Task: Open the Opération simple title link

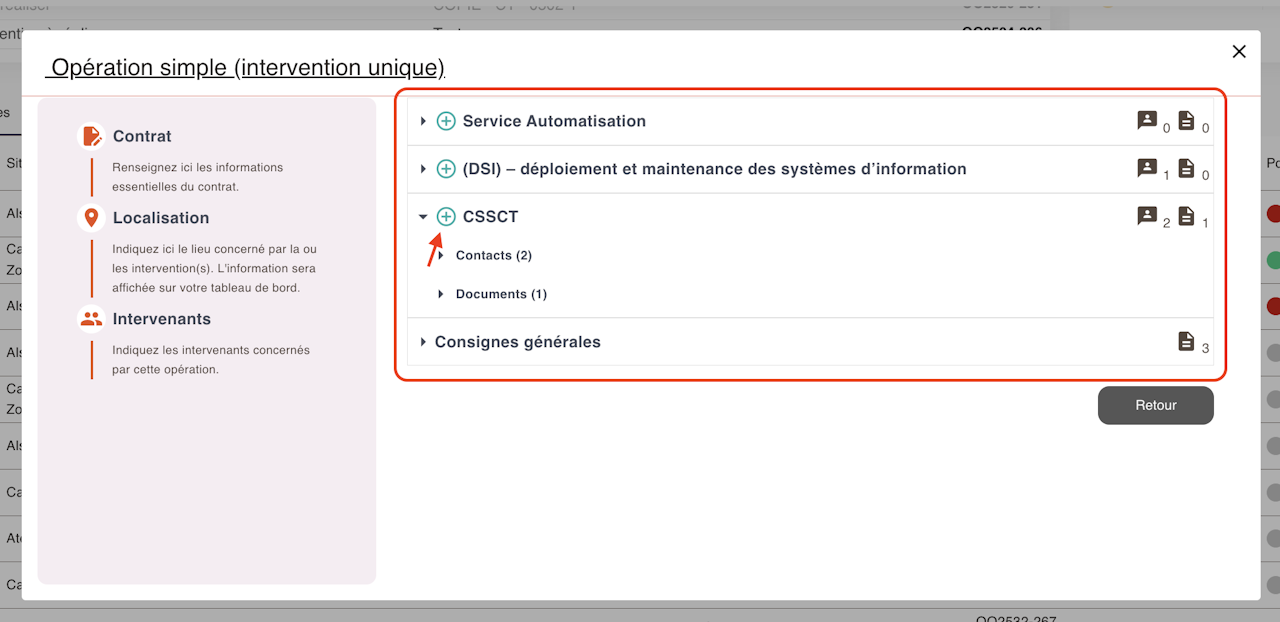Action: tap(247, 68)
